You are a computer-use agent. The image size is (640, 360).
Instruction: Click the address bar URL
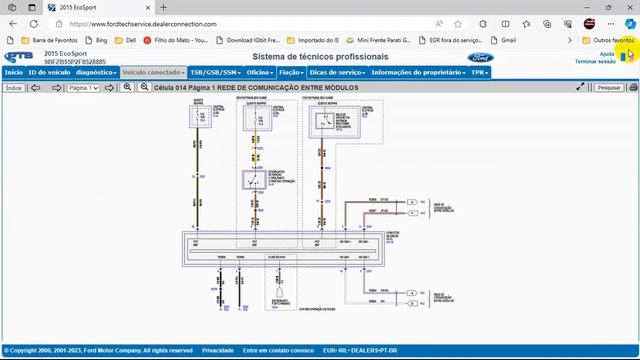pos(143,24)
